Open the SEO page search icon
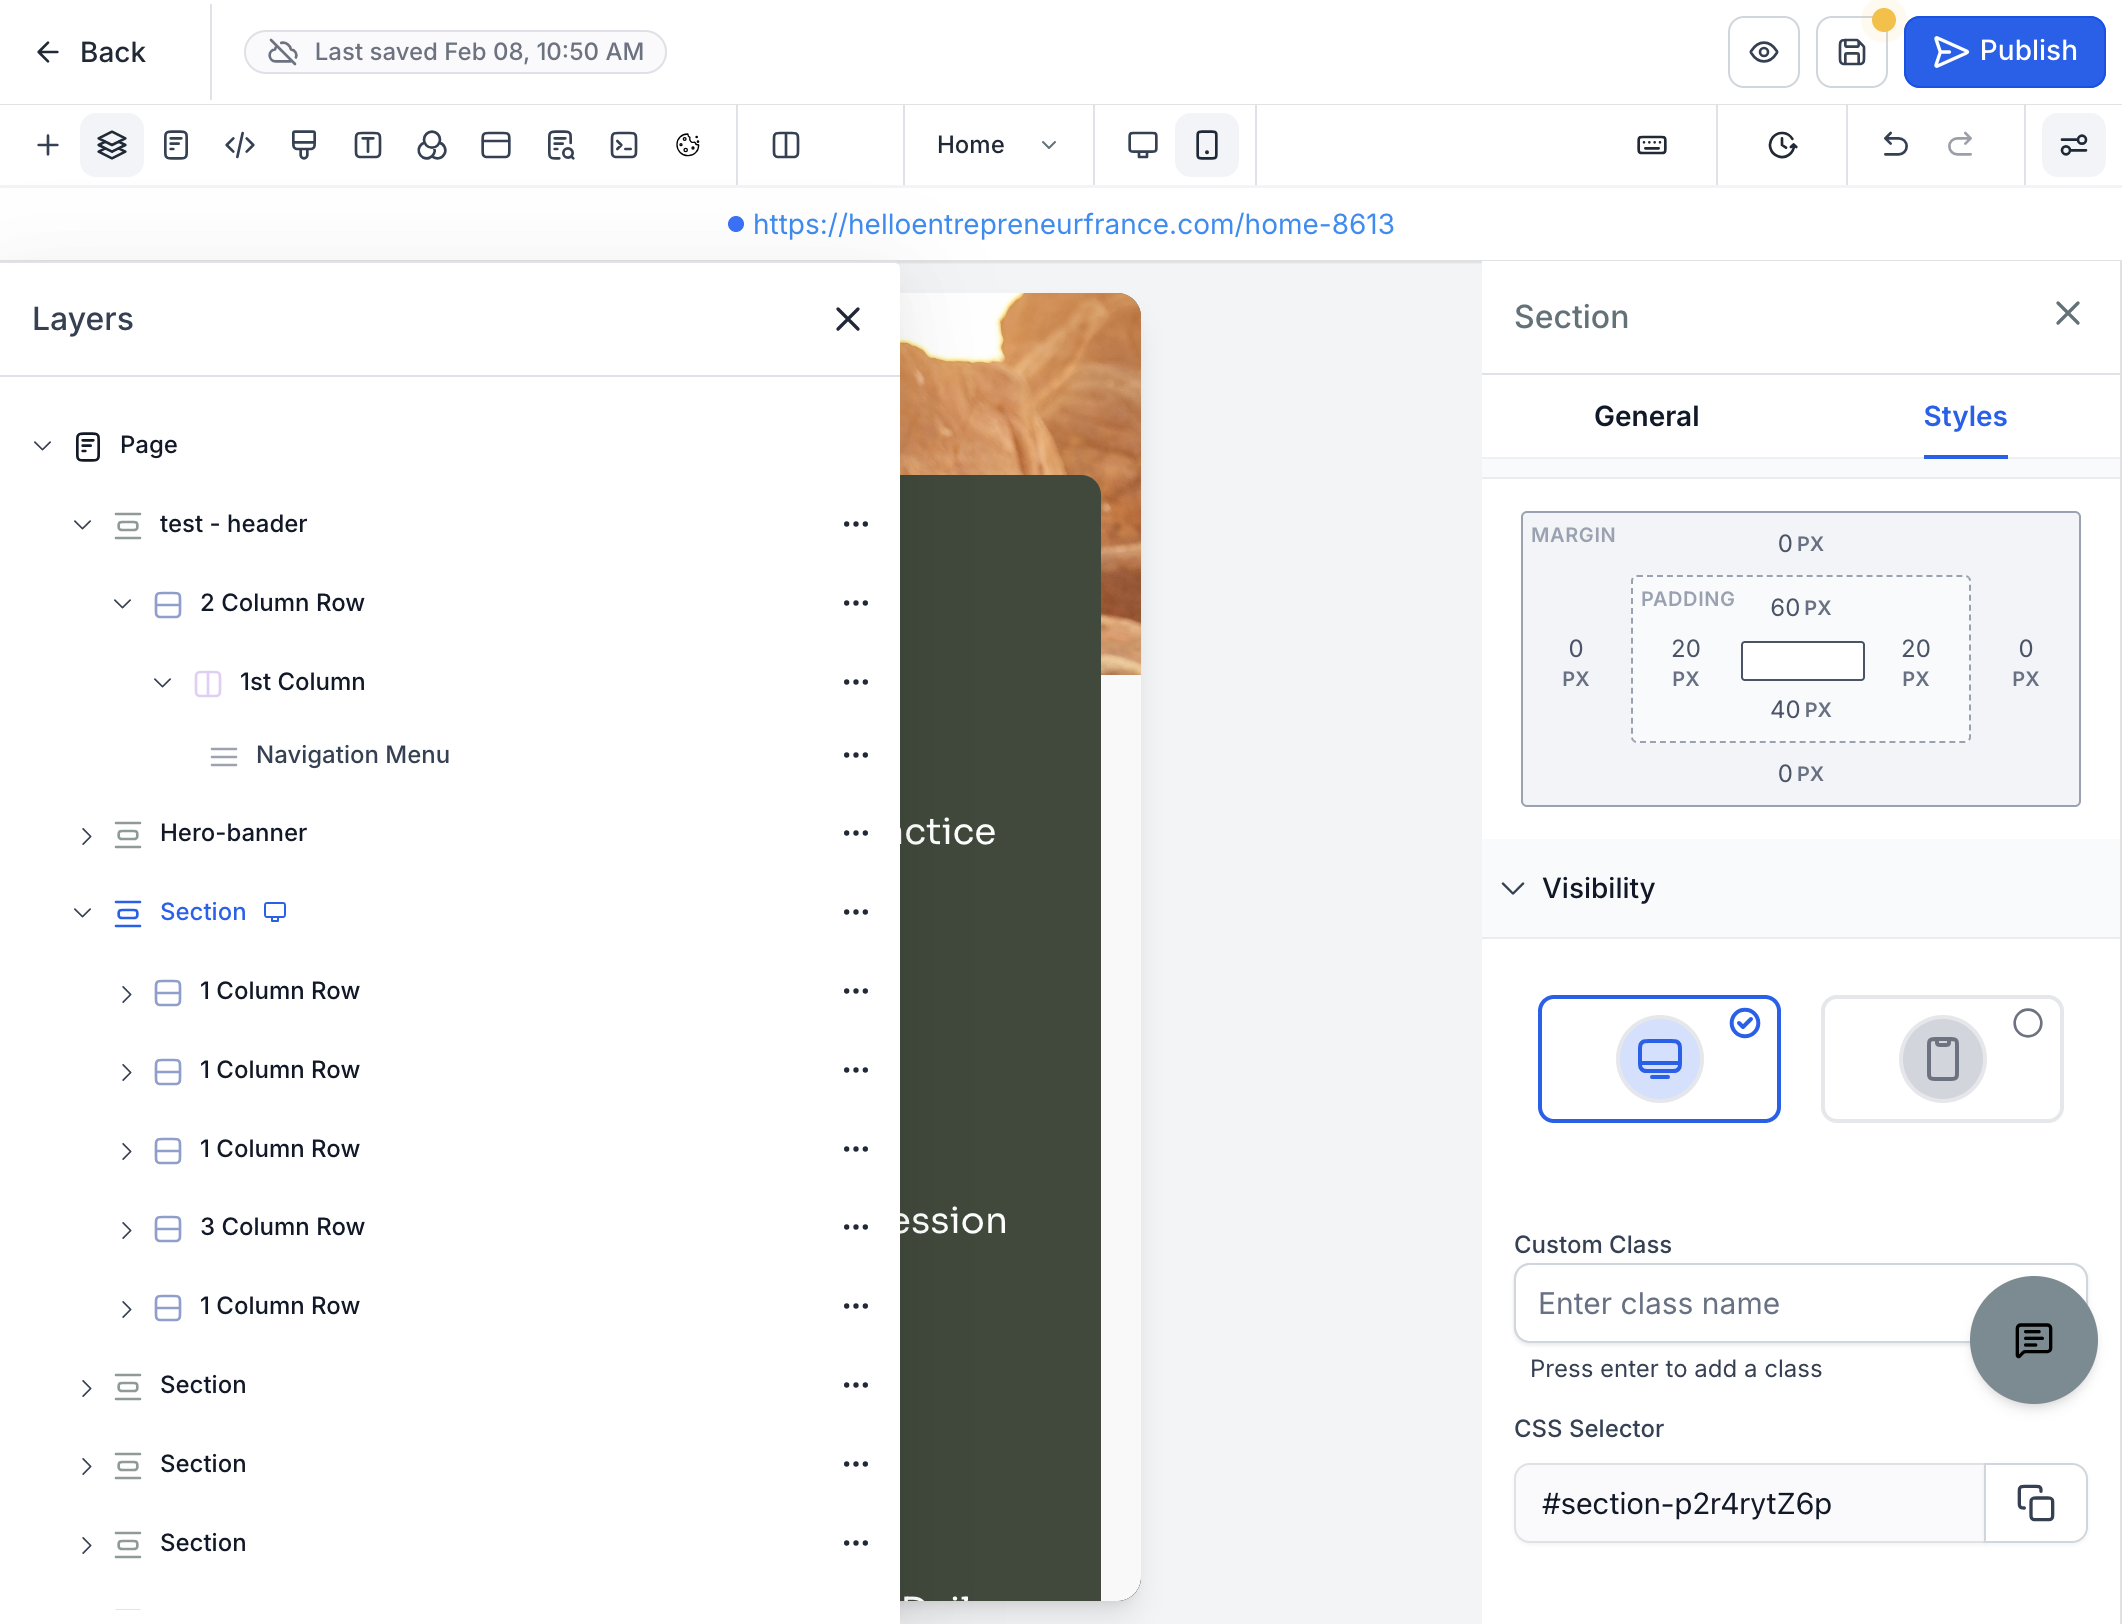This screenshot has width=2122, height=1624. tap(560, 145)
